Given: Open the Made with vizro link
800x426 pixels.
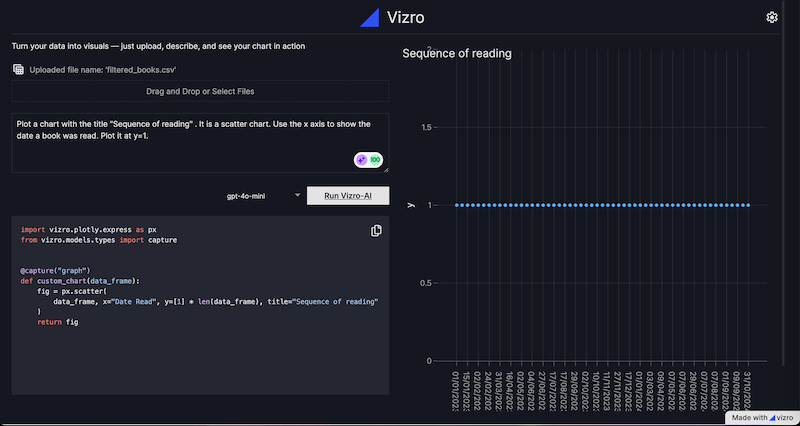Looking at the screenshot, I should pos(760,417).
